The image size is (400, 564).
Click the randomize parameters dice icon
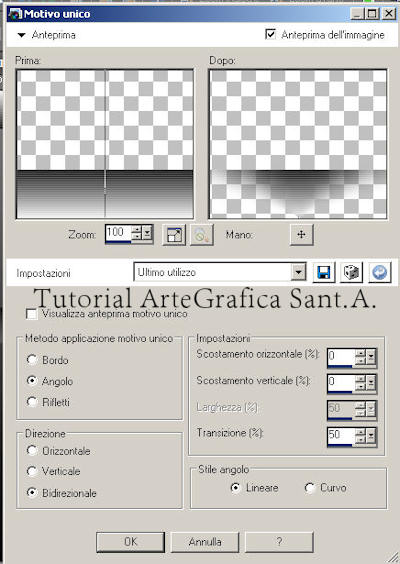click(351, 272)
